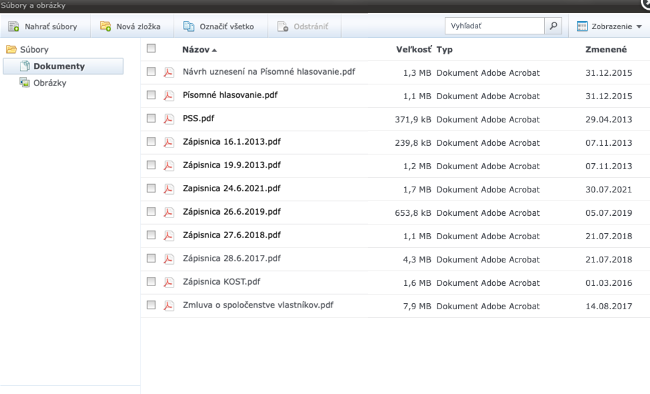This screenshot has width=650, height=394.
Task: Open the PDF icon of PSS.pdf
Action: pos(168,119)
